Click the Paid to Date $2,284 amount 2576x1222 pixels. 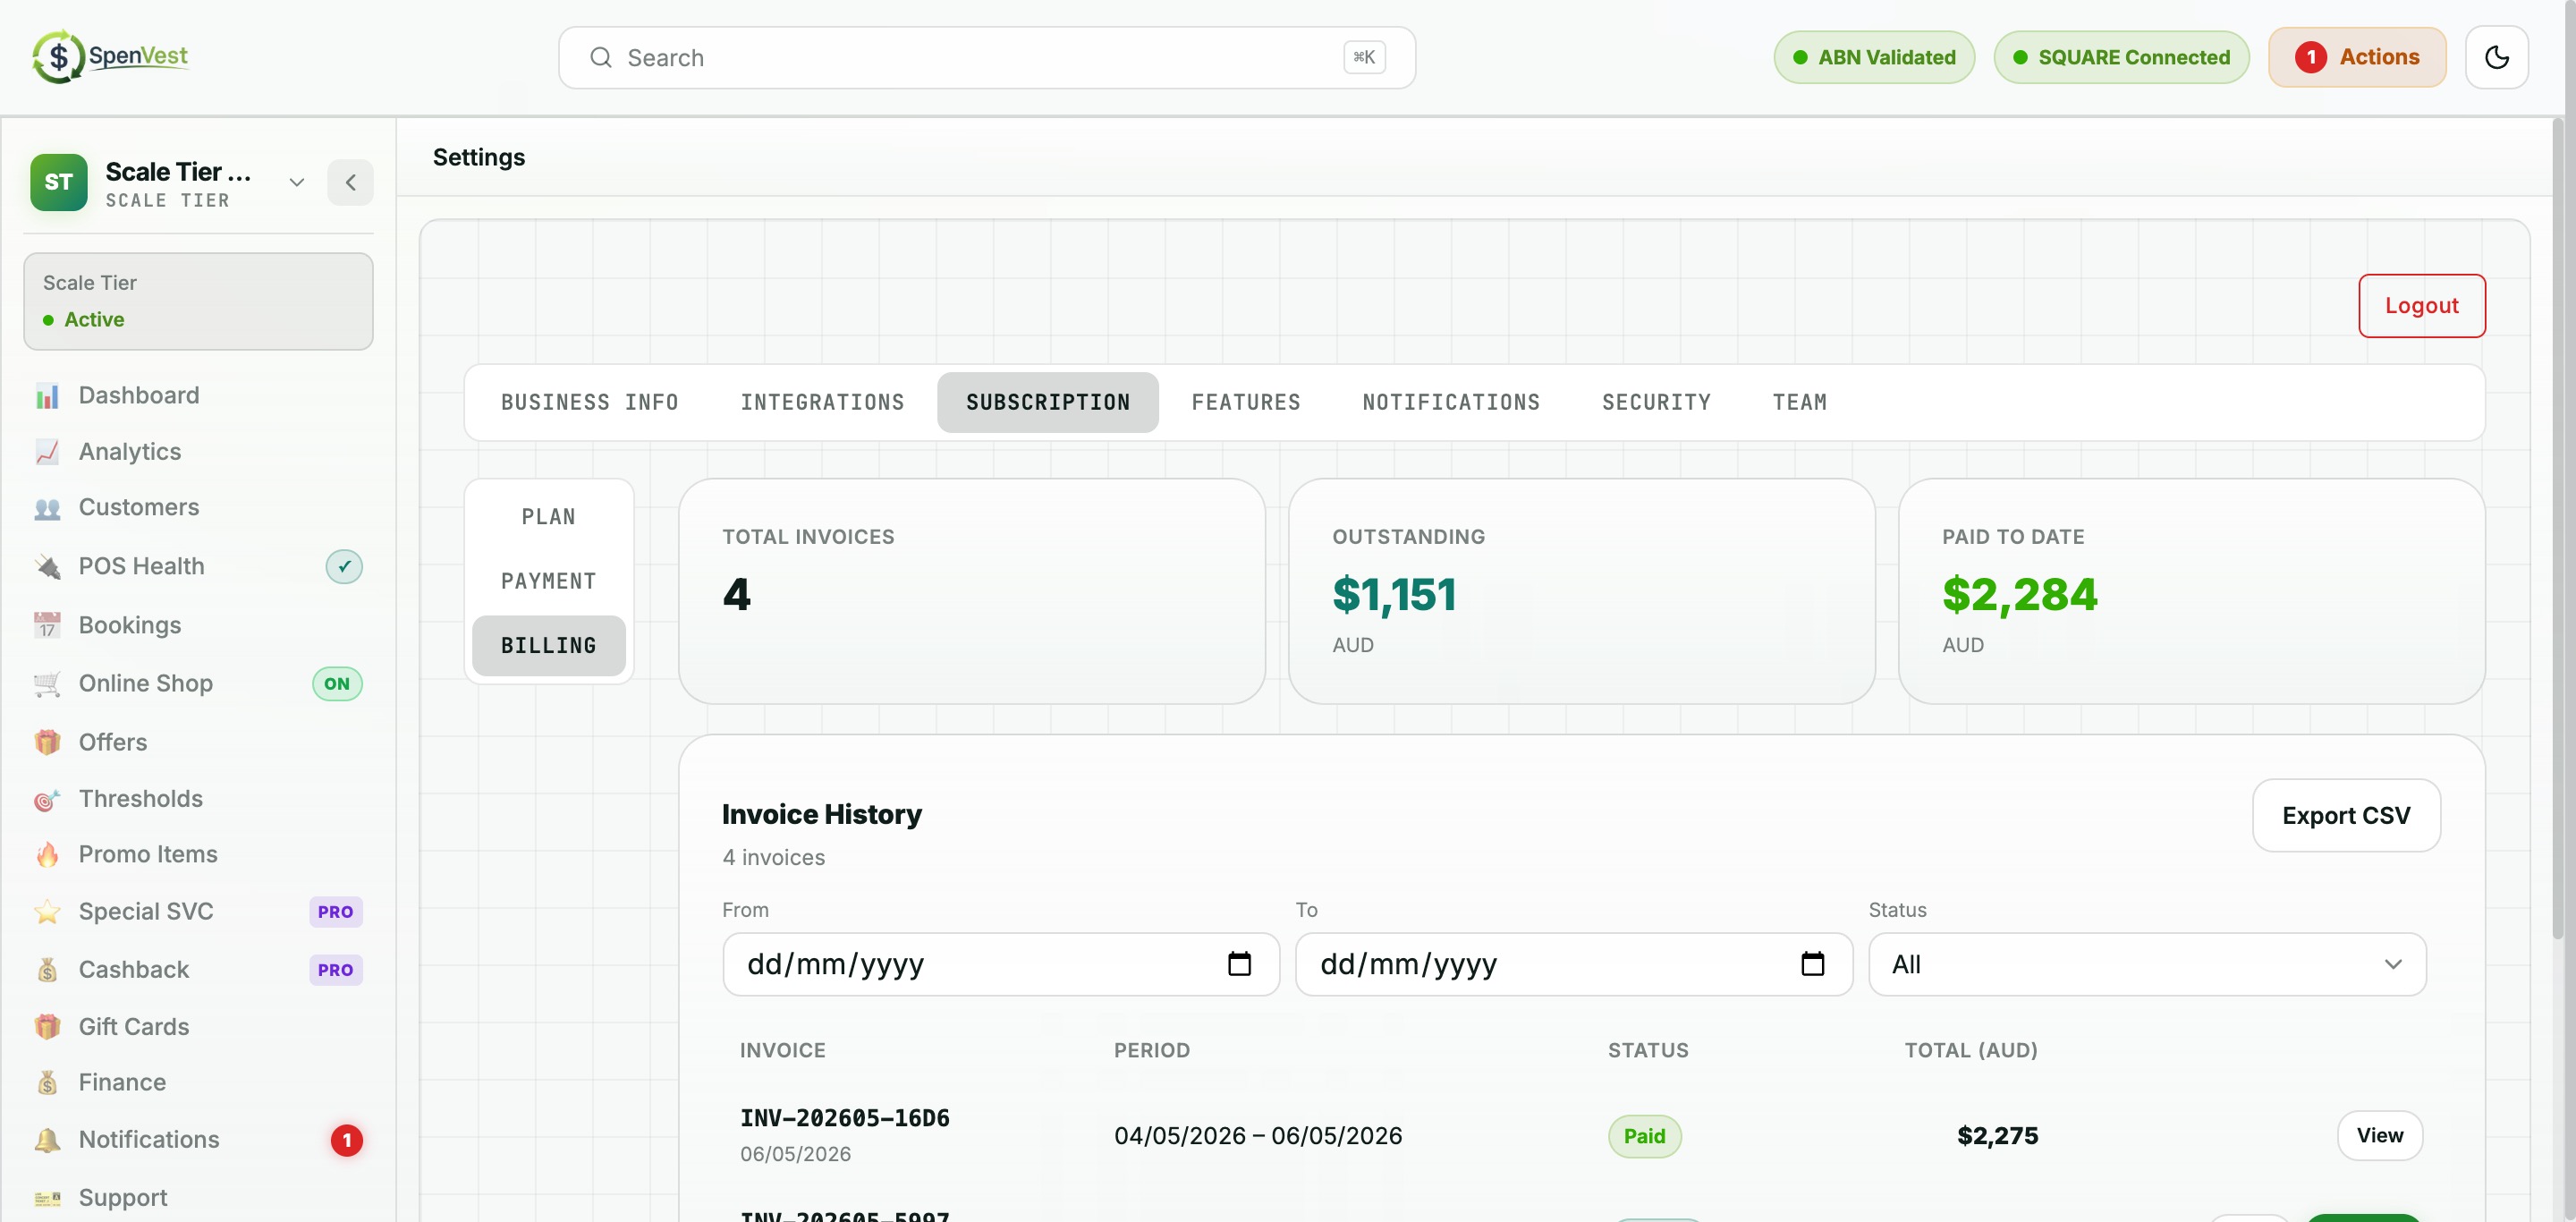tap(2018, 595)
